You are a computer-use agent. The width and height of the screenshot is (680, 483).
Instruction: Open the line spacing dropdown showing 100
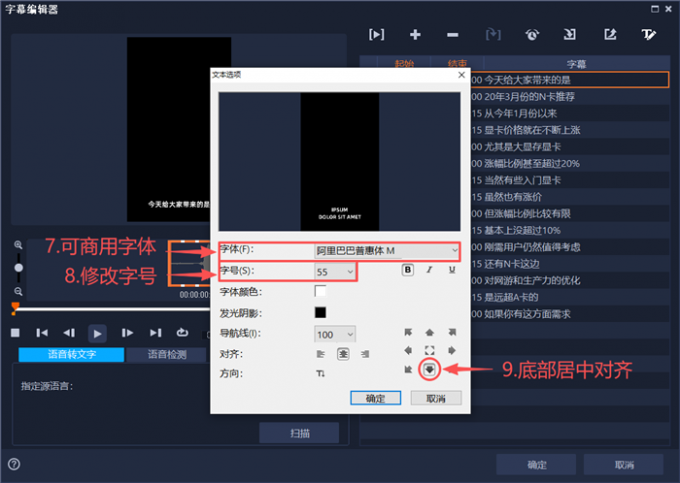[335, 334]
